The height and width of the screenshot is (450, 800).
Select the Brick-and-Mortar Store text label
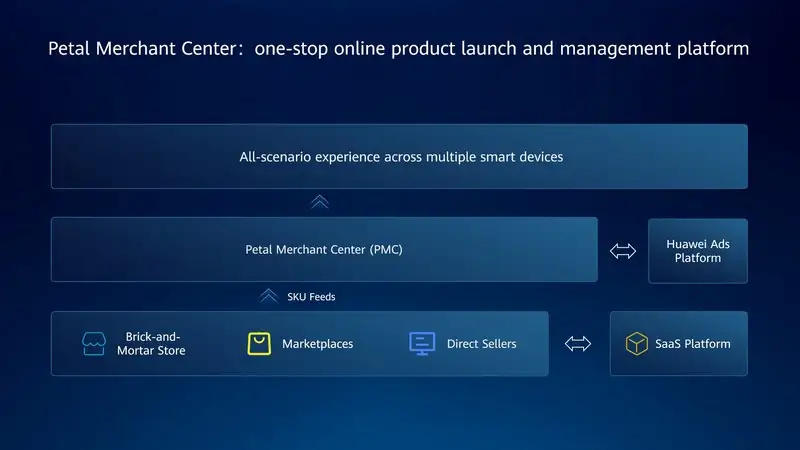[x=151, y=344]
